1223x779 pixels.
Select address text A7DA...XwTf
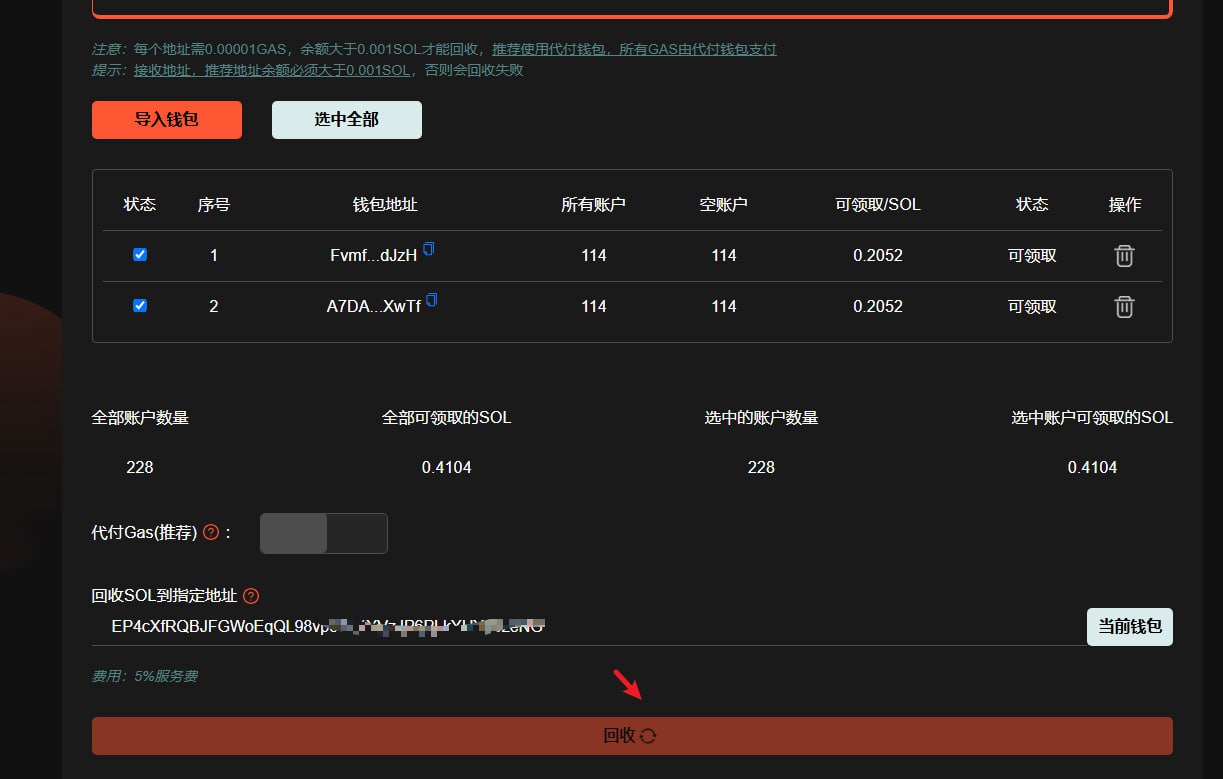tap(374, 307)
